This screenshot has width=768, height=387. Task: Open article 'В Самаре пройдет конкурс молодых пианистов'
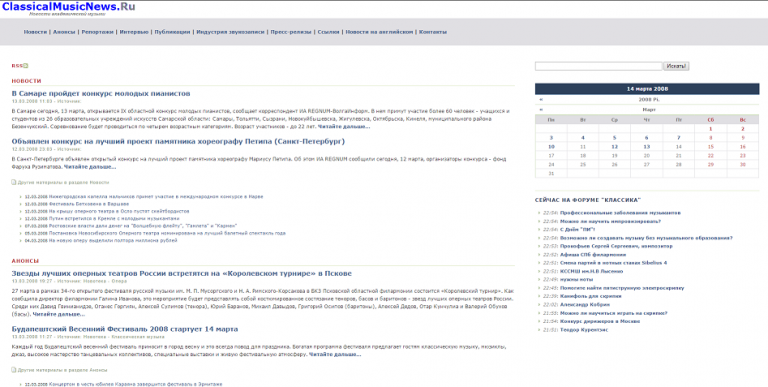click(x=101, y=94)
